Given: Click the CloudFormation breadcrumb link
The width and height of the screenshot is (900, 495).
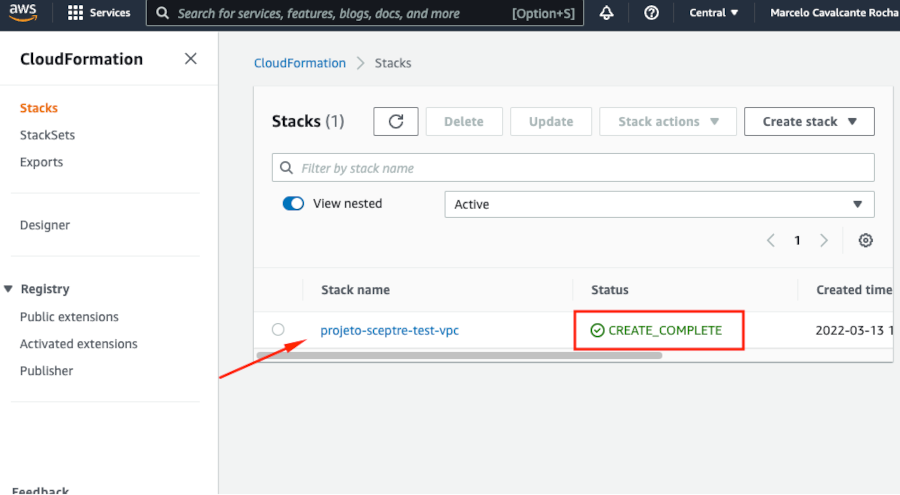Looking at the screenshot, I should 300,63.
